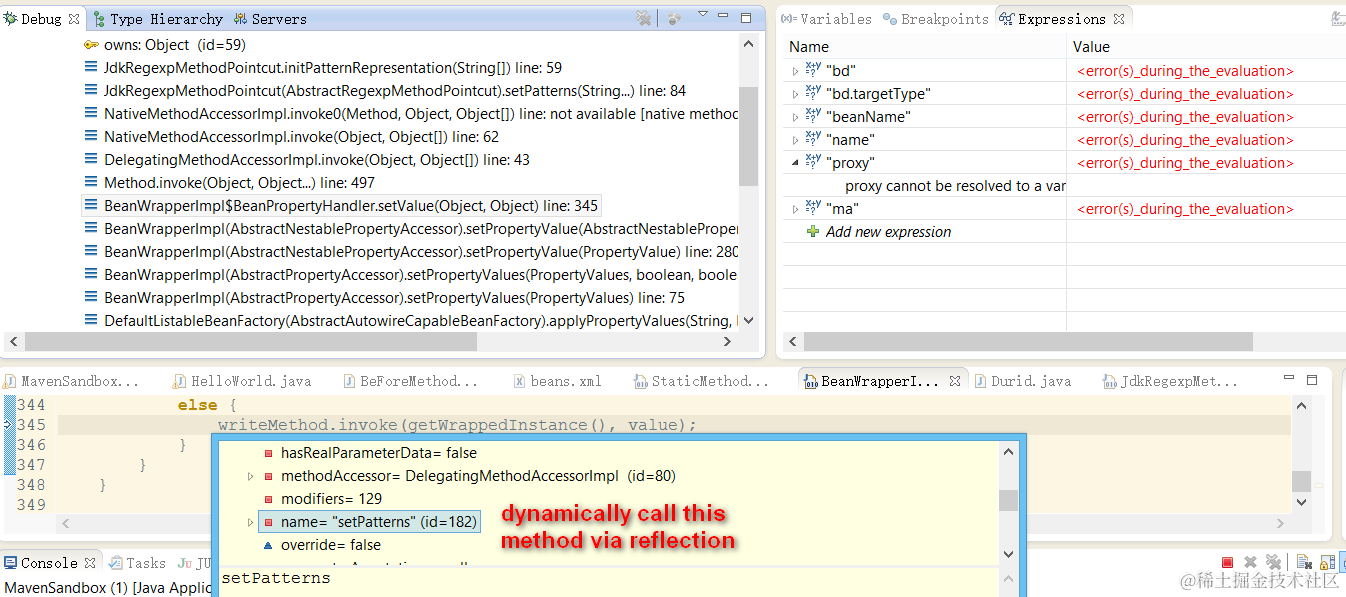Click the Expressions view horizontal scrollbar

coord(1028,341)
